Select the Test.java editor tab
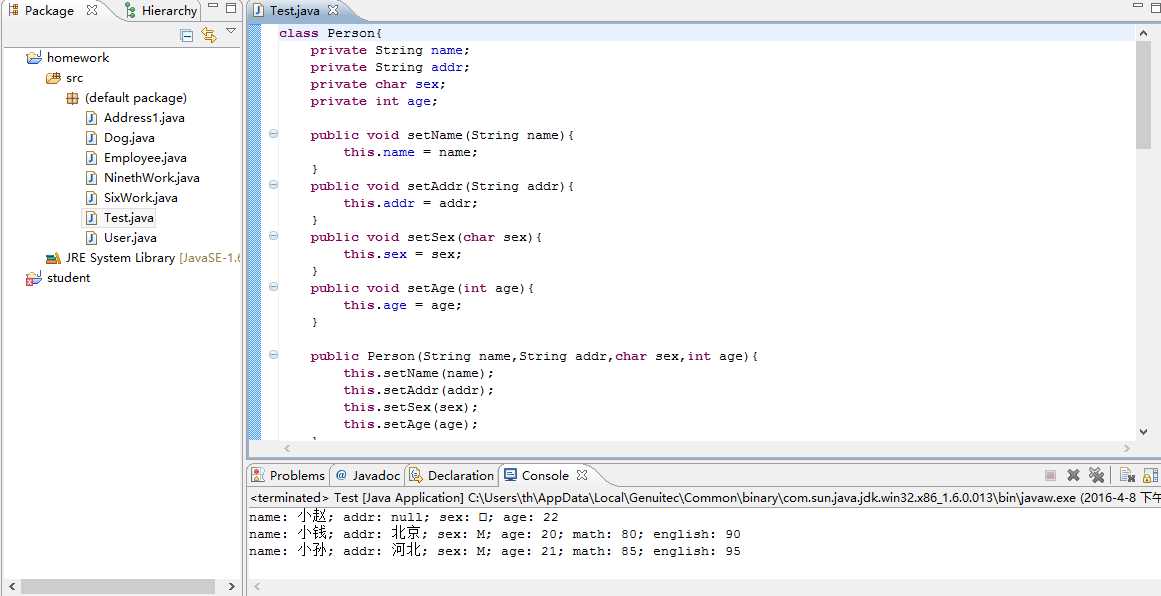 click(x=294, y=10)
